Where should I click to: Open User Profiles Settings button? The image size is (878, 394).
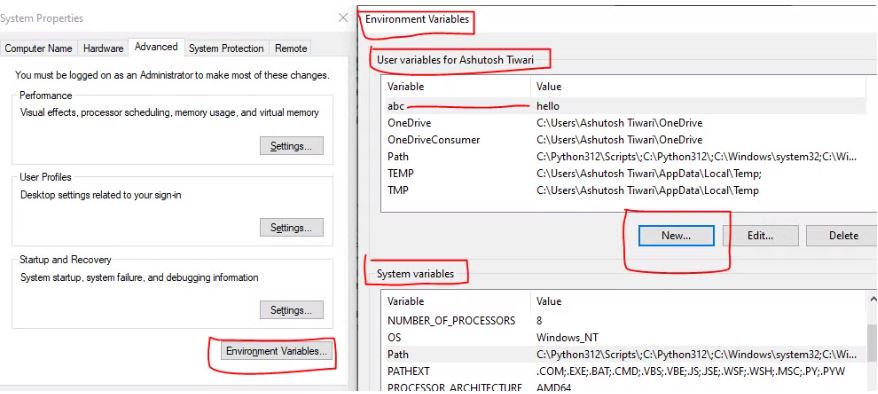[291, 228]
